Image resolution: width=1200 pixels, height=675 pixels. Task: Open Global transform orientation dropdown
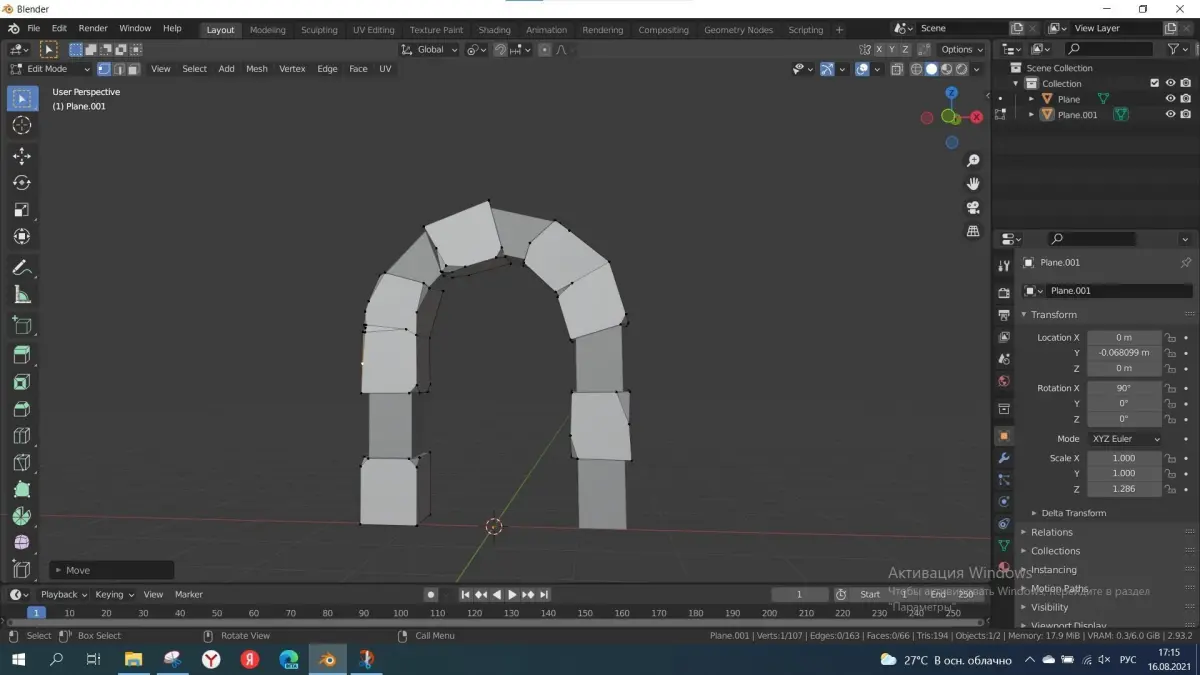(430, 49)
